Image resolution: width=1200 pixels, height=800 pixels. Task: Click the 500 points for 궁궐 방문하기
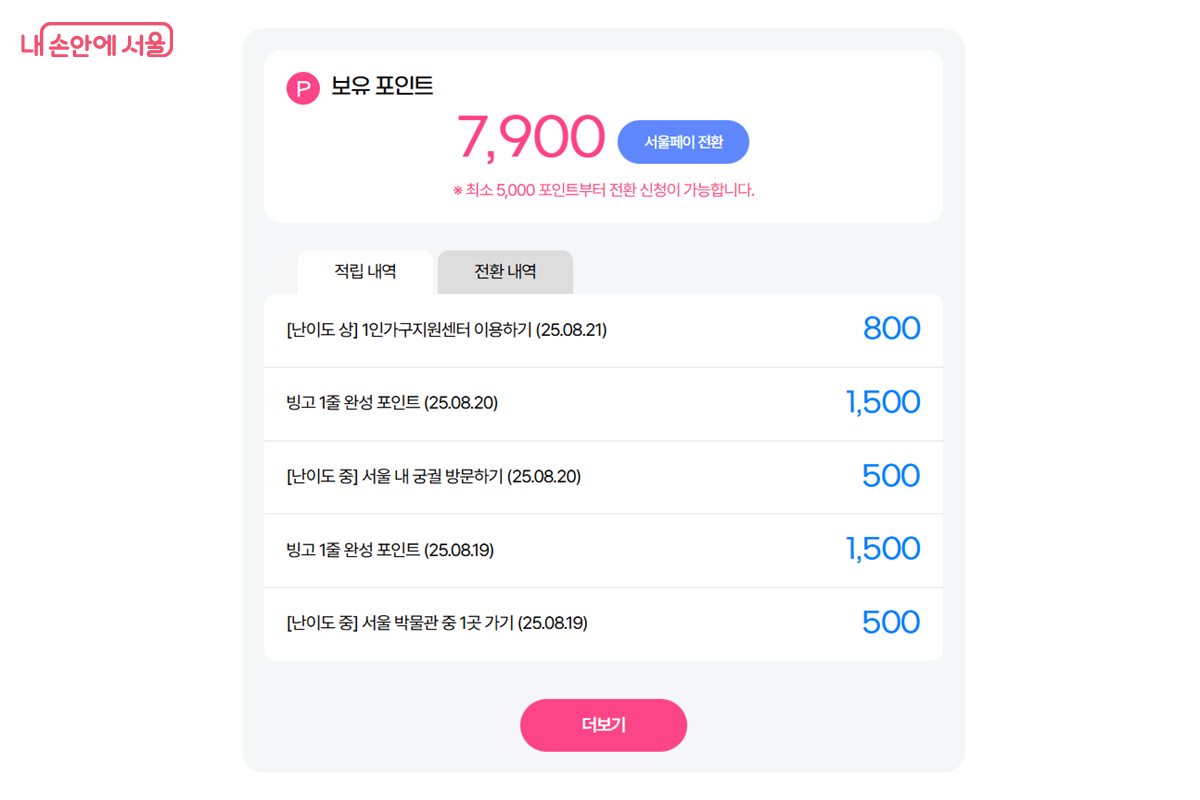[x=890, y=475]
